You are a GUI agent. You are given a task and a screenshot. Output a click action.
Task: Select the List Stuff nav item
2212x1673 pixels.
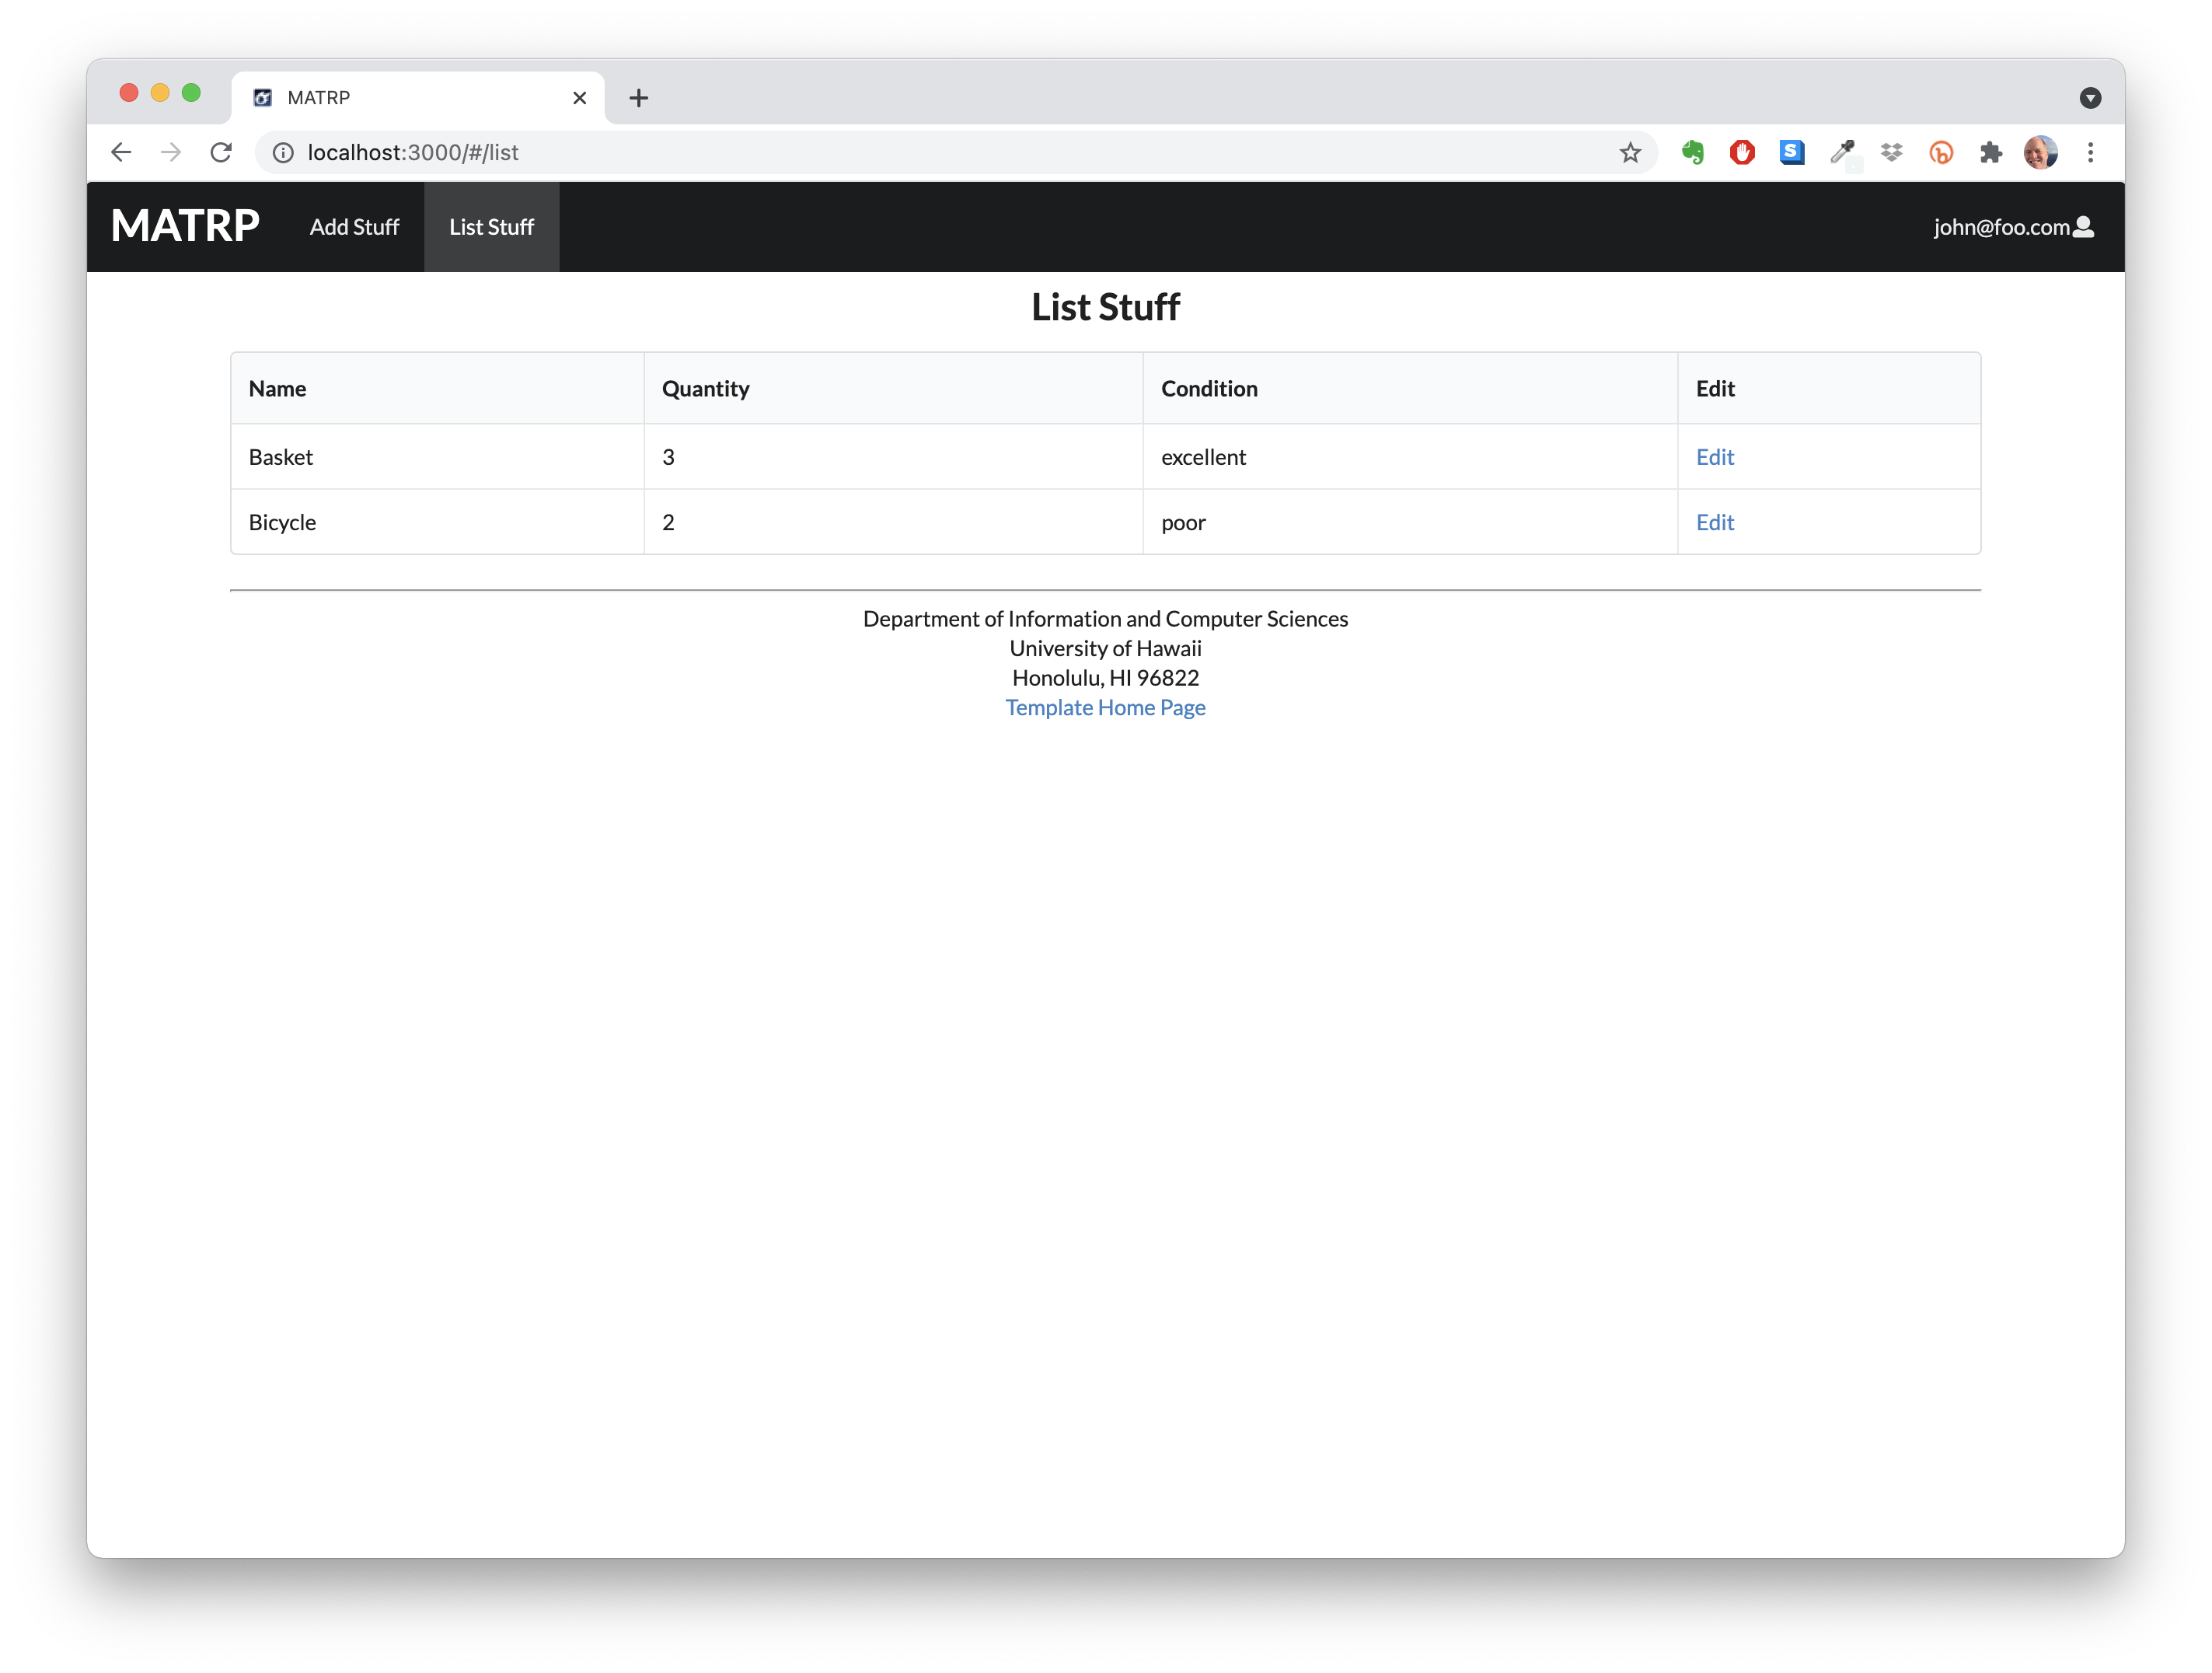[491, 227]
